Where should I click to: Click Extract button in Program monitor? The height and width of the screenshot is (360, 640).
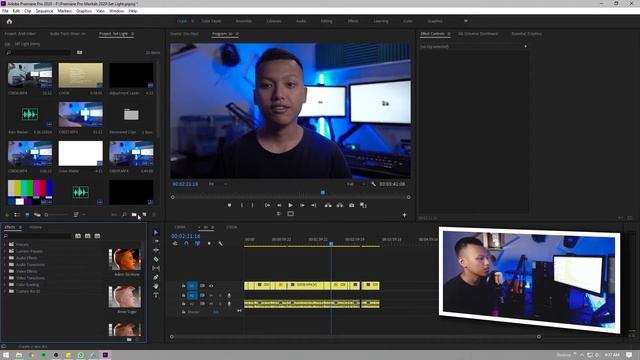point(340,205)
